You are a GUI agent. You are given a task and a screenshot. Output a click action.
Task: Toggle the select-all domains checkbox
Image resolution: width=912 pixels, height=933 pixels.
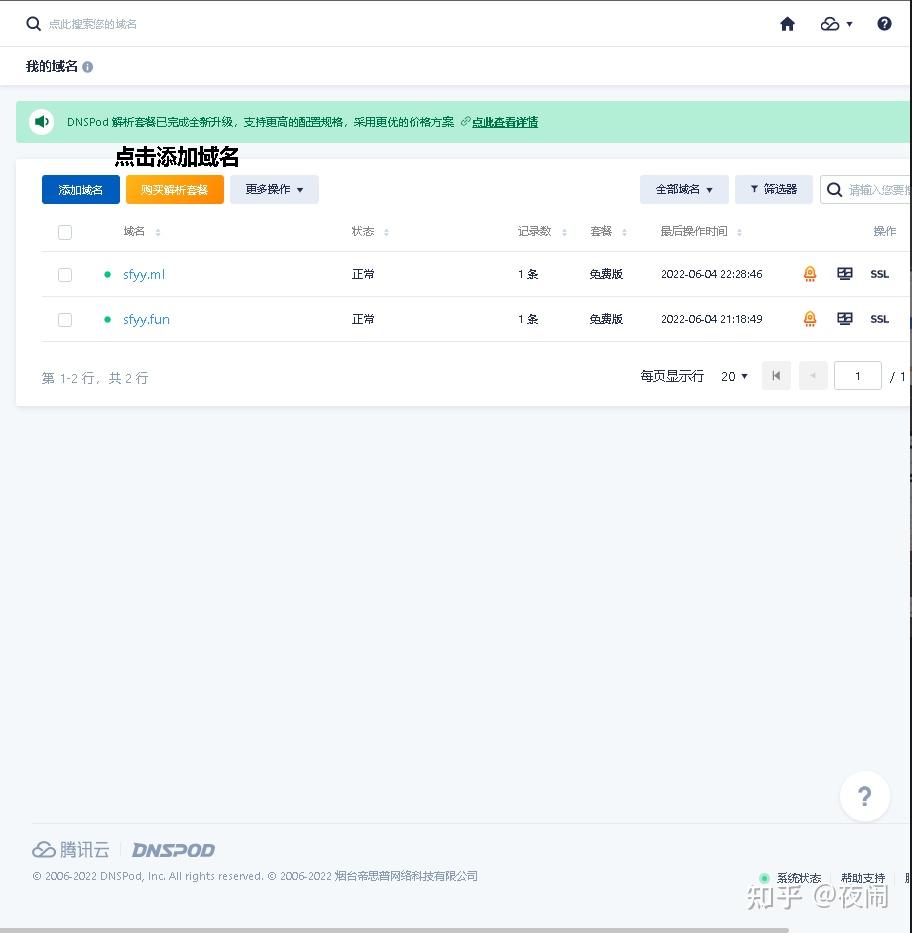(x=65, y=232)
